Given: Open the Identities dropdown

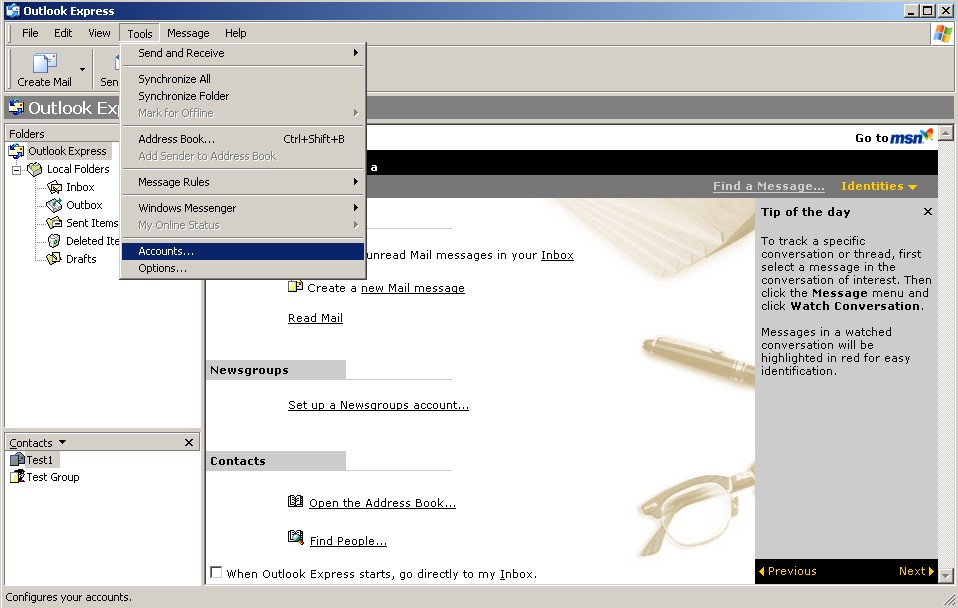Looking at the screenshot, I should pos(879,187).
